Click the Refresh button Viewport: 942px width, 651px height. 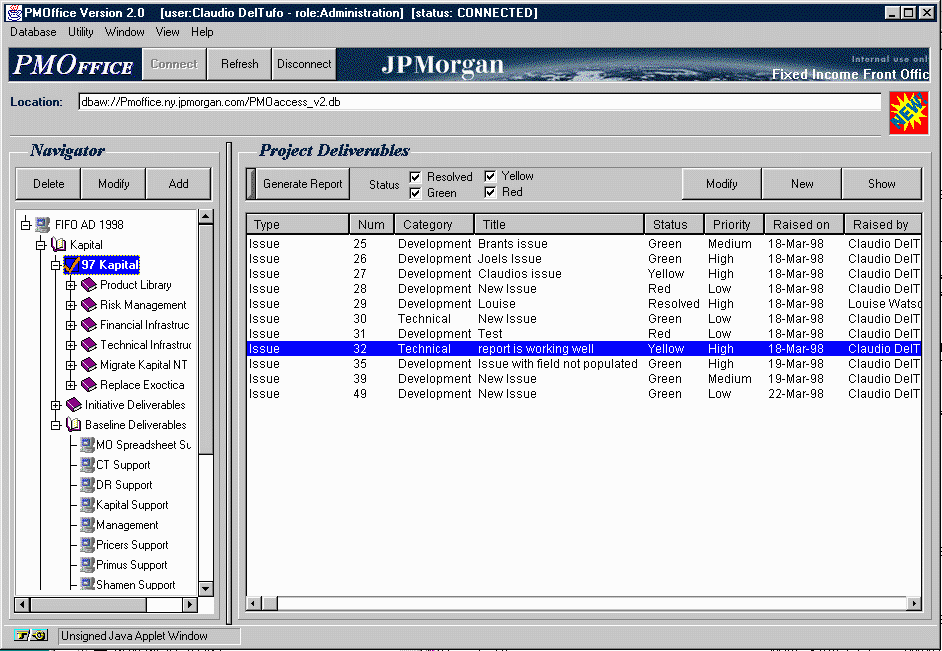[239, 64]
